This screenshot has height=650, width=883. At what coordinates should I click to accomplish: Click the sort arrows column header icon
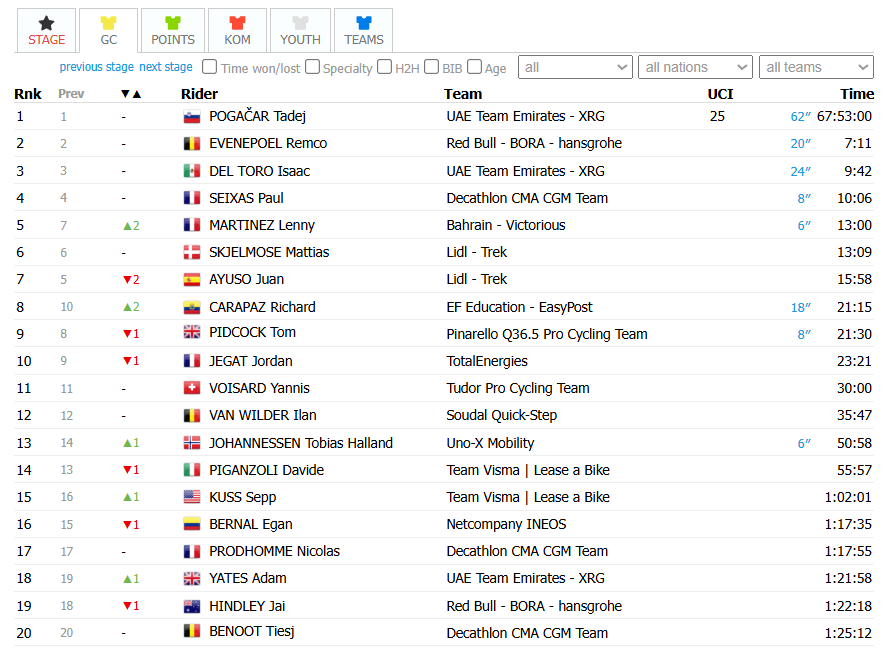click(x=131, y=94)
